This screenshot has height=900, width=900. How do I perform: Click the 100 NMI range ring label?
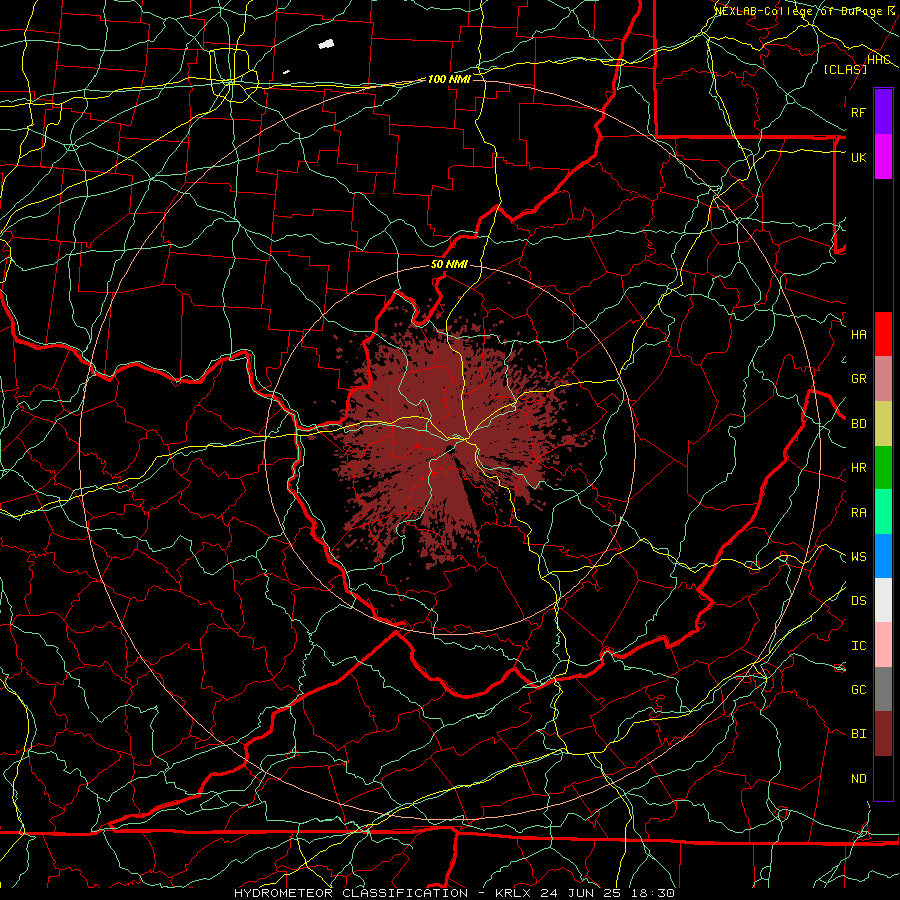449,79
